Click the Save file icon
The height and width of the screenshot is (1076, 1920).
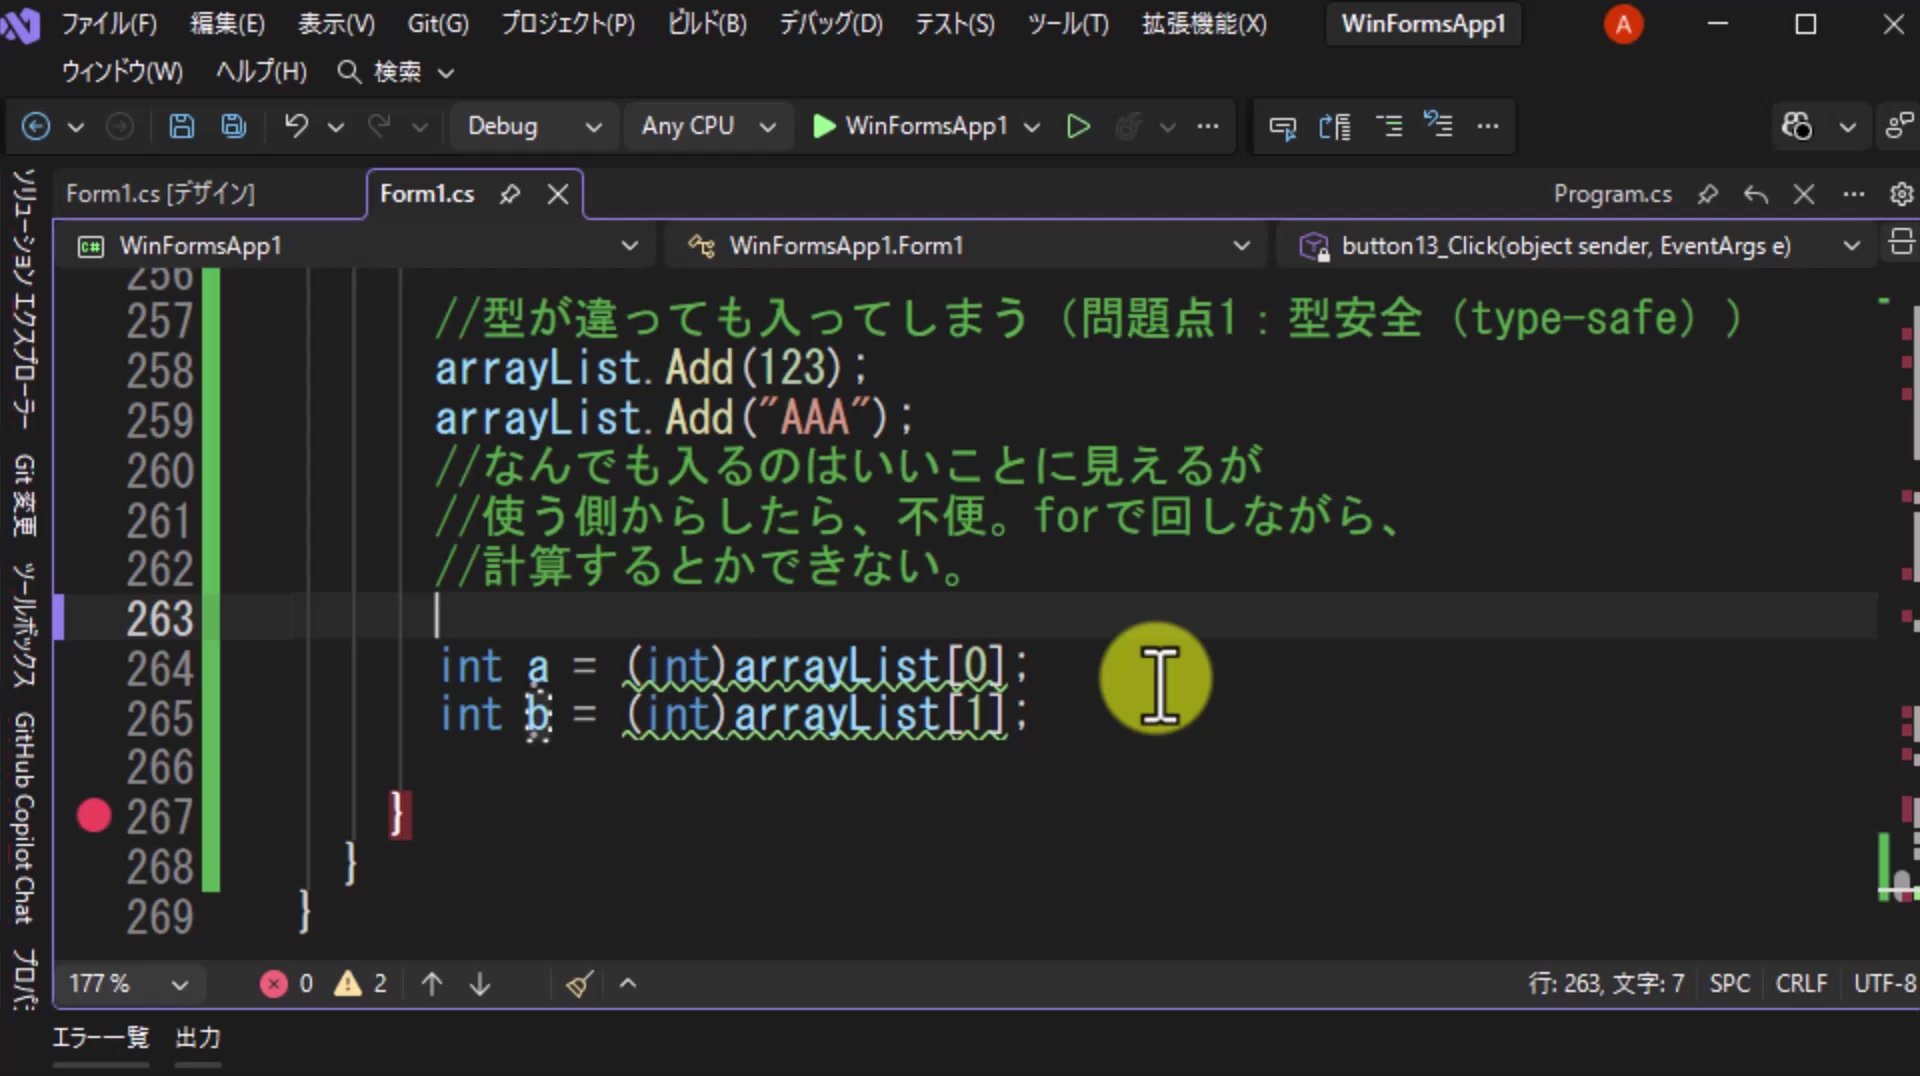(x=181, y=126)
